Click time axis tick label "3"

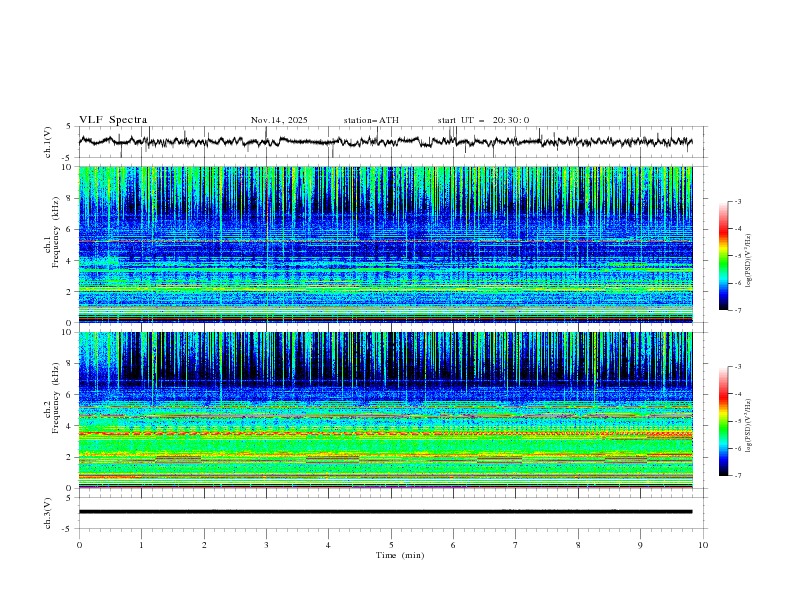tap(266, 545)
